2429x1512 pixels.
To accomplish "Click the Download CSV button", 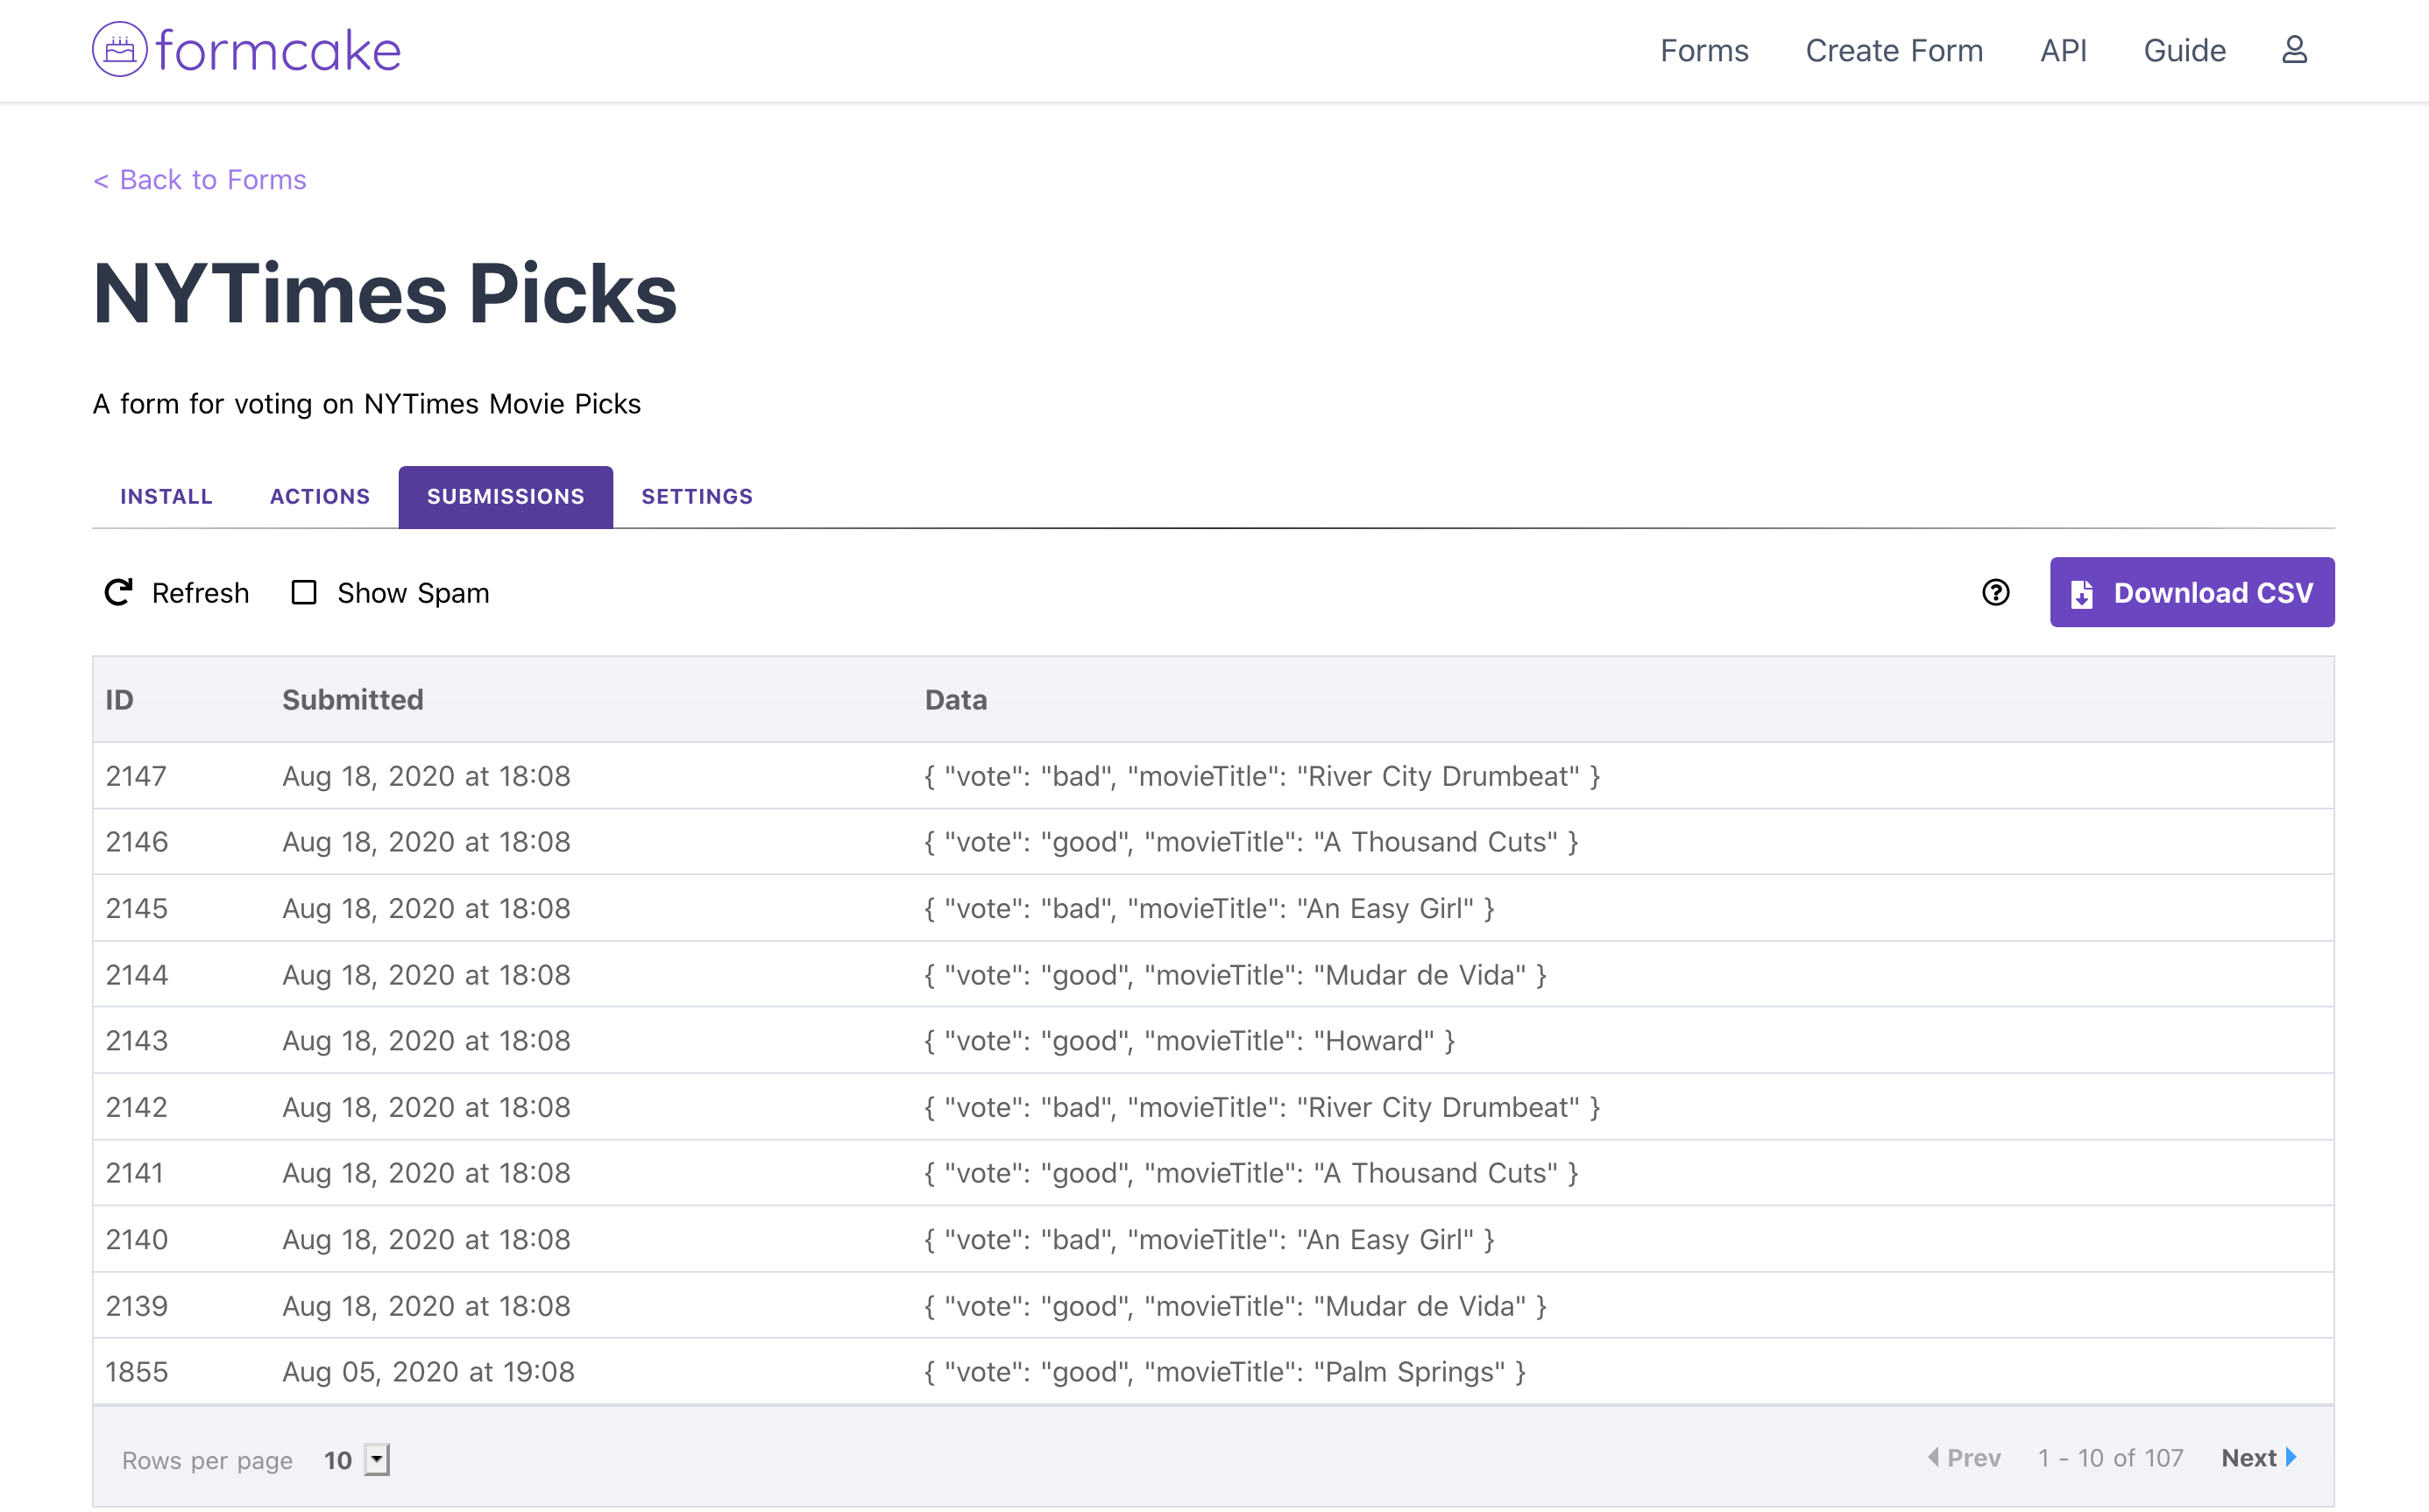I will [2191, 593].
